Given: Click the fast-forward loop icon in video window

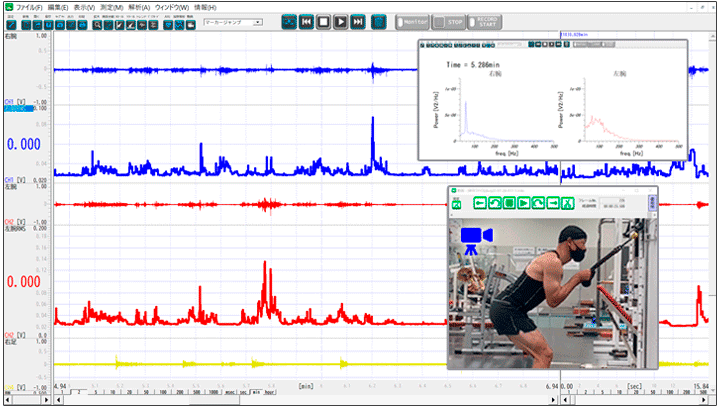Looking at the screenshot, I should pos(538,203).
